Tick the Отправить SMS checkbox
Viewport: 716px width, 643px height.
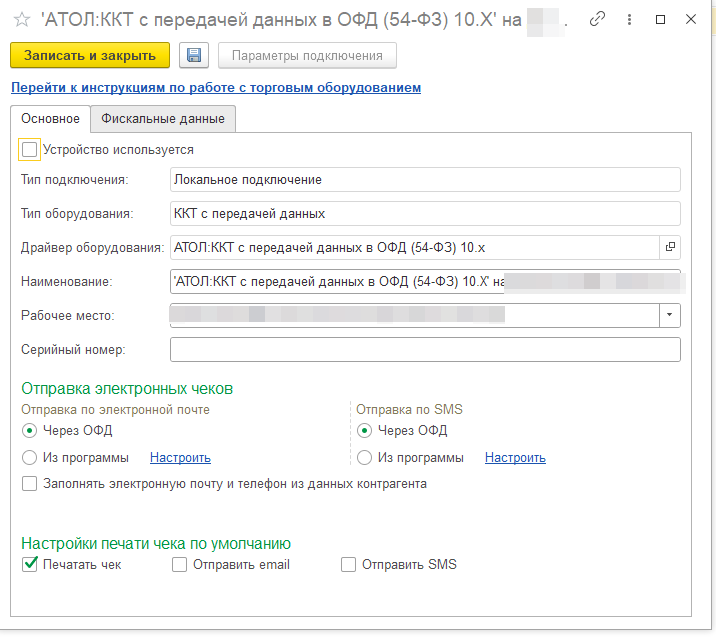pos(349,565)
